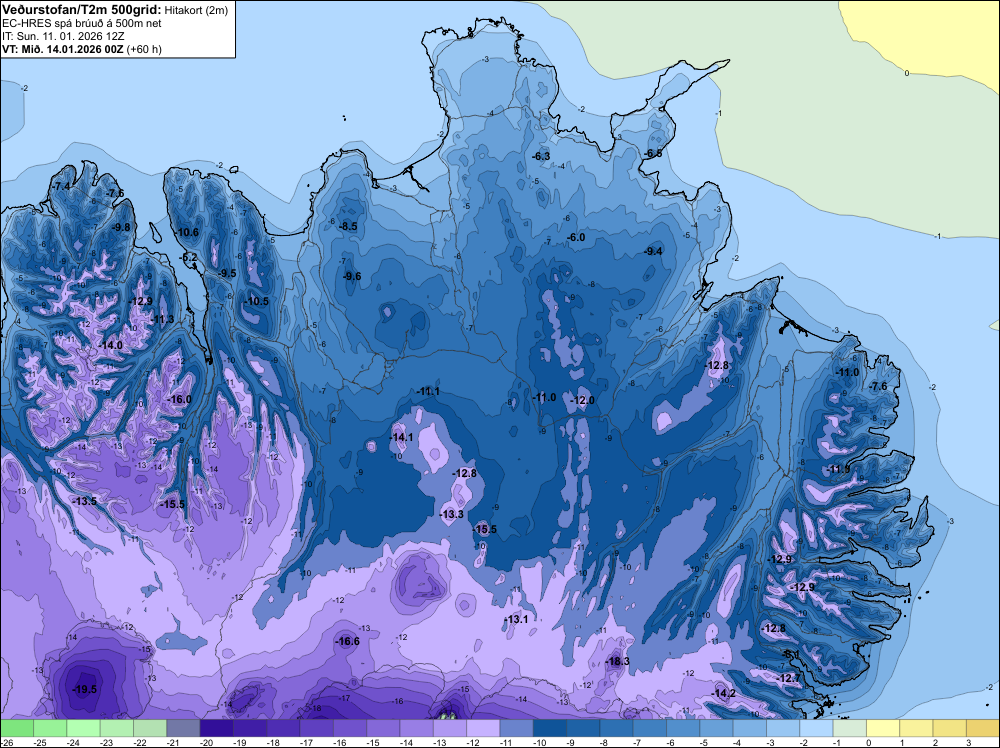This screenshot has height=748, width=1000.
Task: Choose the legend swatch above the -2 label
Action: pos(816,728)
